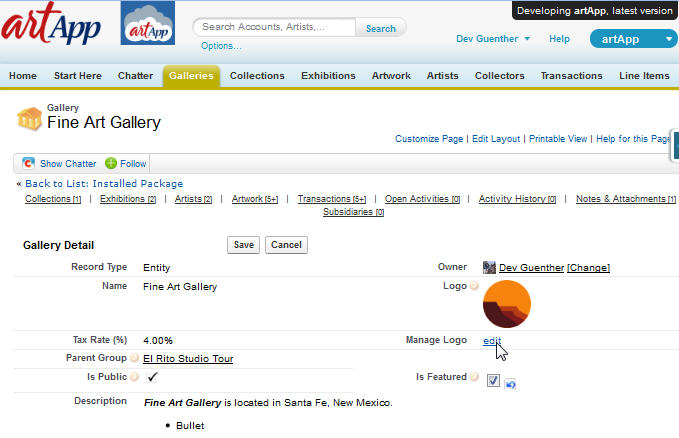
Task: Click the Gallery building icon
Action: pyautogui.click(x=30, y=119)
